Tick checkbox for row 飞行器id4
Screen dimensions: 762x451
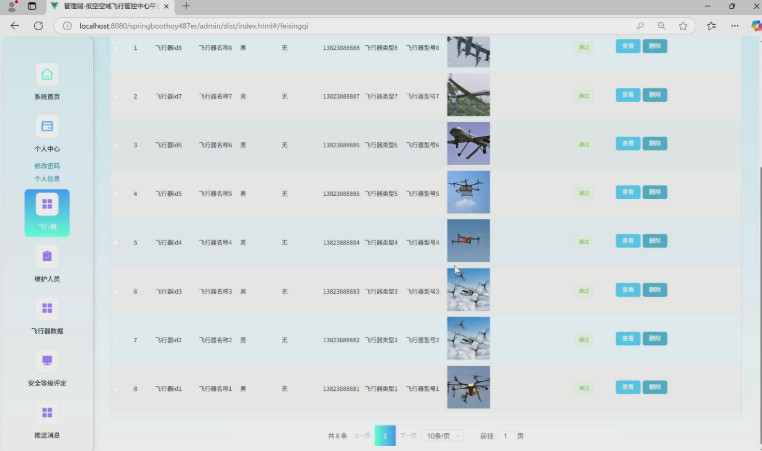[x=116, y=242]
